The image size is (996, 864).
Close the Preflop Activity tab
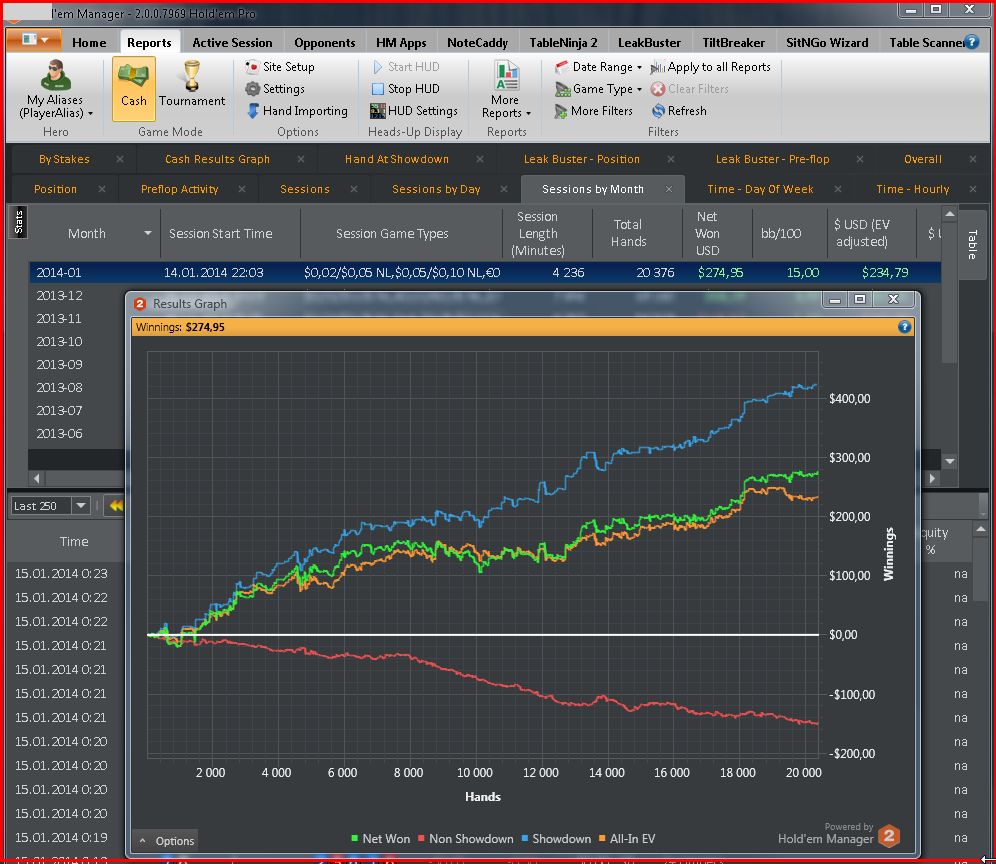(x=242, y=189)
